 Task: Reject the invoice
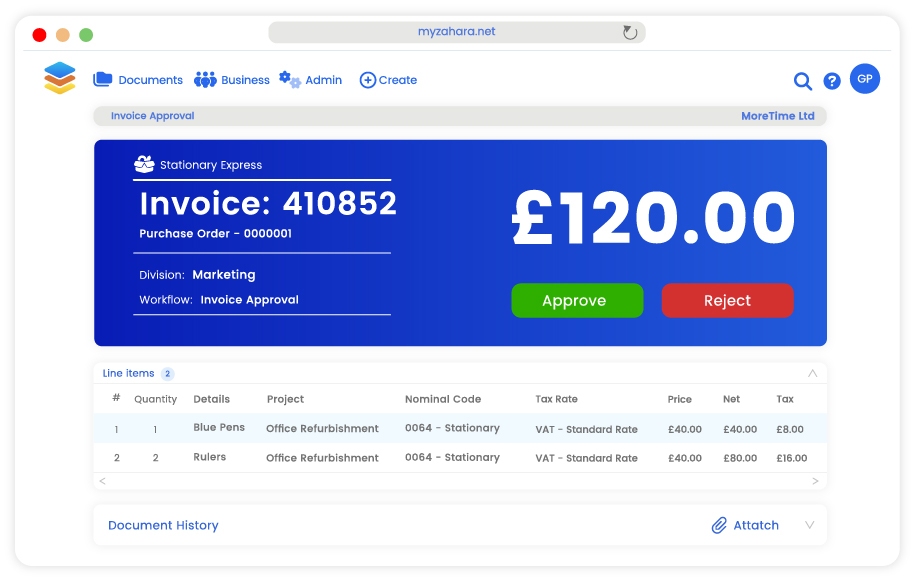[x=727, y=300]
